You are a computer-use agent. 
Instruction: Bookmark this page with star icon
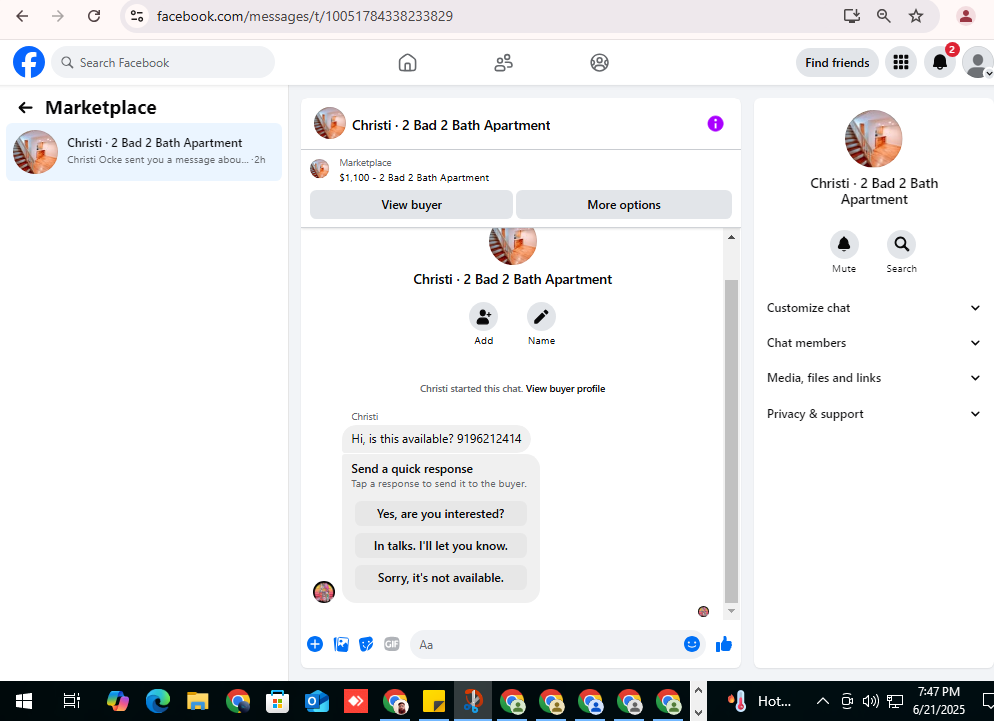916,16
